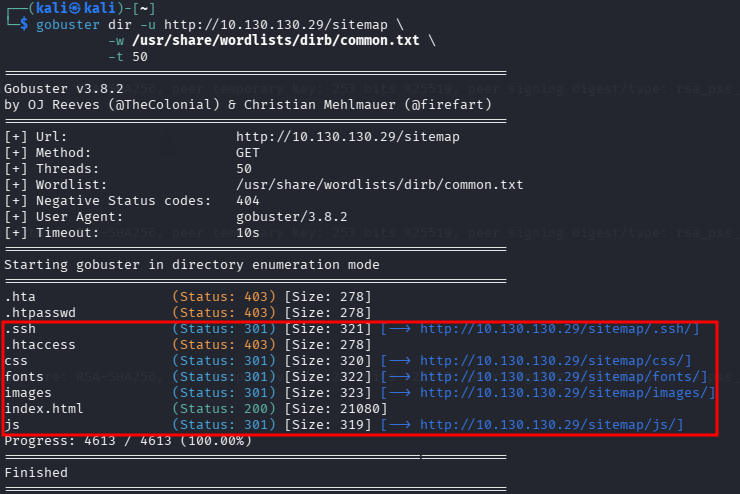This screenshot has height=494, width=740.
Task: Open the /sitemap/.ssh/ redirect URL
Action: point(556,328)
